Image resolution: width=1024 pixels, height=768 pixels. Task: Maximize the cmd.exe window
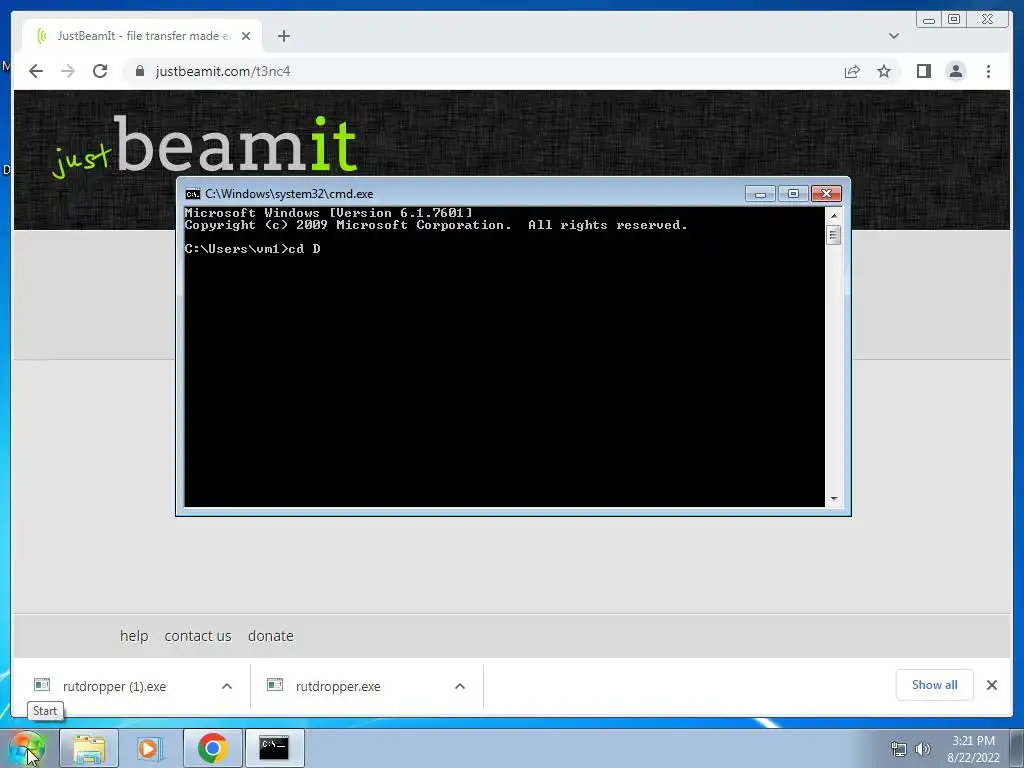[x=793, y=194]
